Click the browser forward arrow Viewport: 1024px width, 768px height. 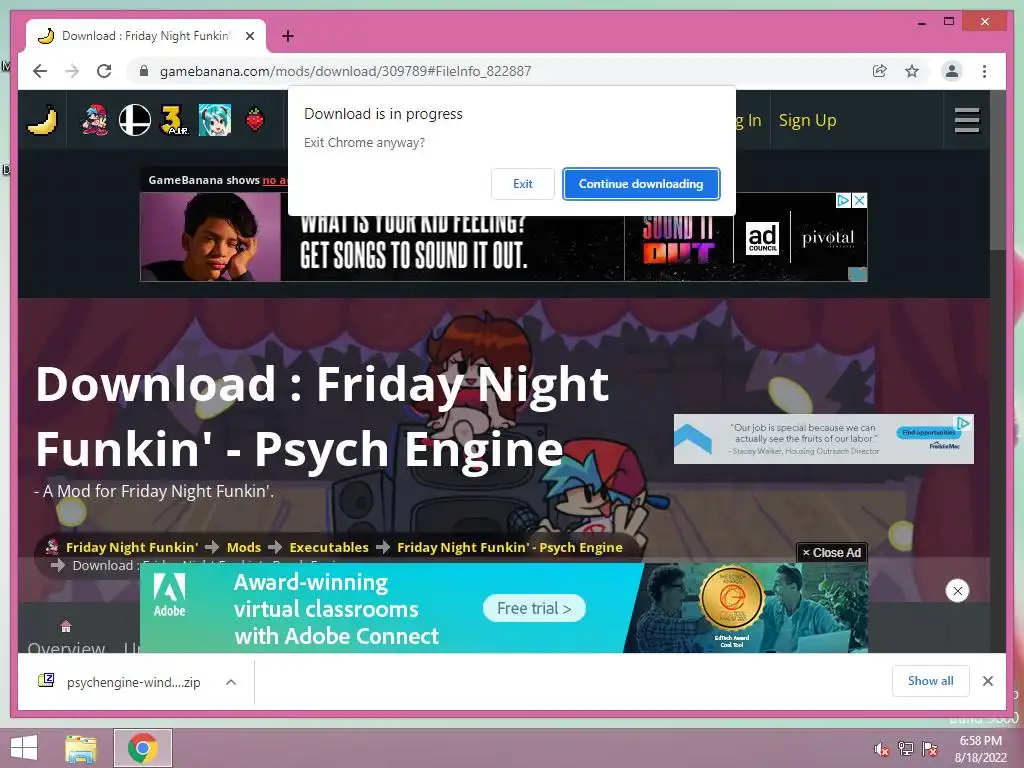click(72, 71)
